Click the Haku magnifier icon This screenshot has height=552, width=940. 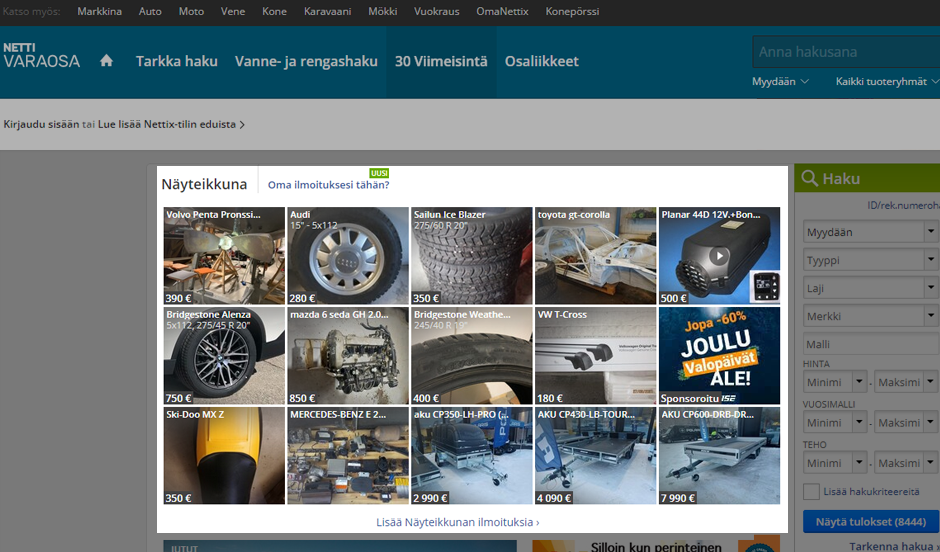809,178
